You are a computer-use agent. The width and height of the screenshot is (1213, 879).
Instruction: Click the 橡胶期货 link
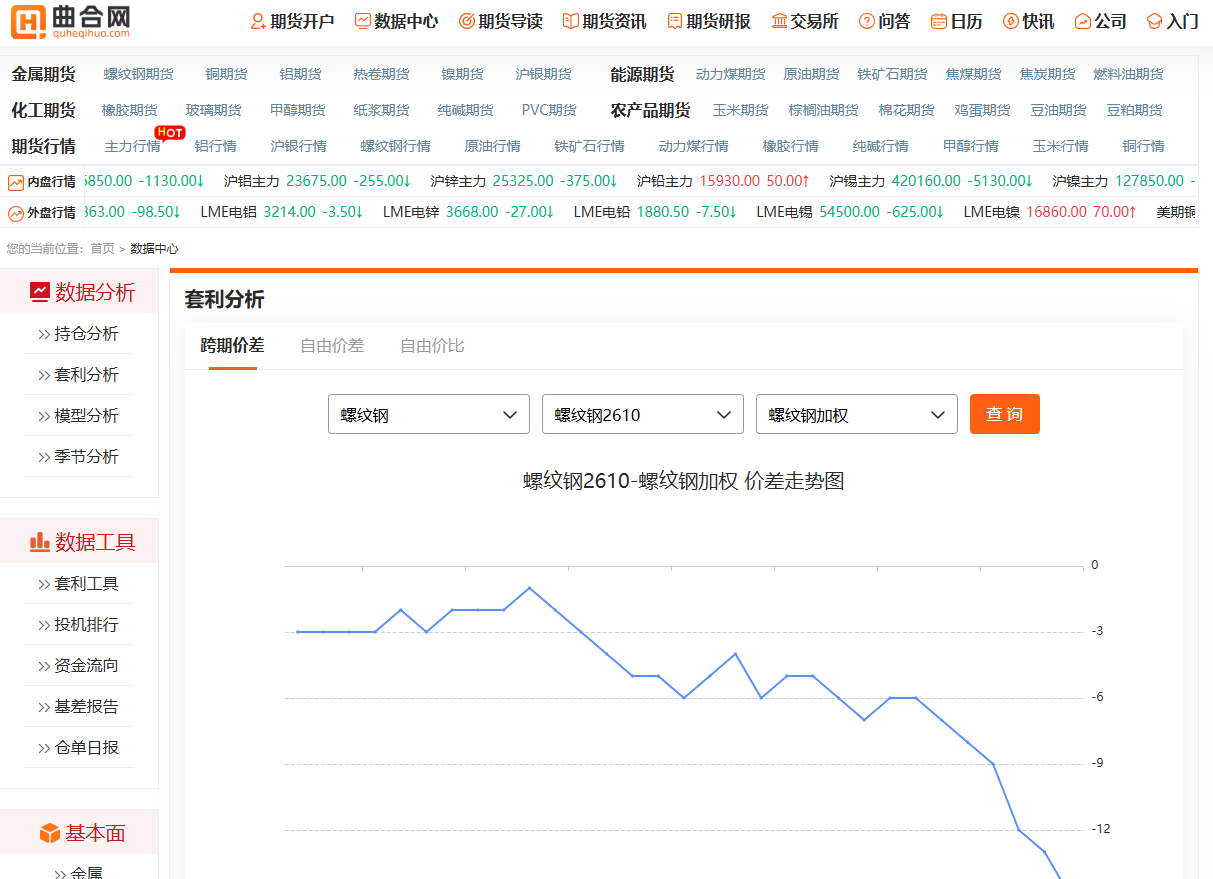coord(130,110)
